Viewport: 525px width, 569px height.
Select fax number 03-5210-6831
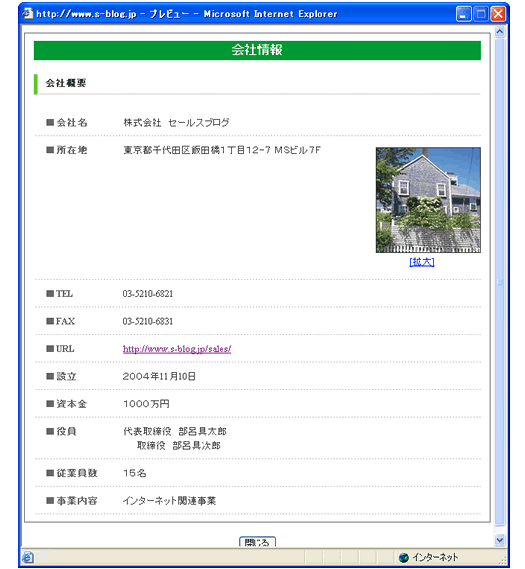tap(148, 322)
